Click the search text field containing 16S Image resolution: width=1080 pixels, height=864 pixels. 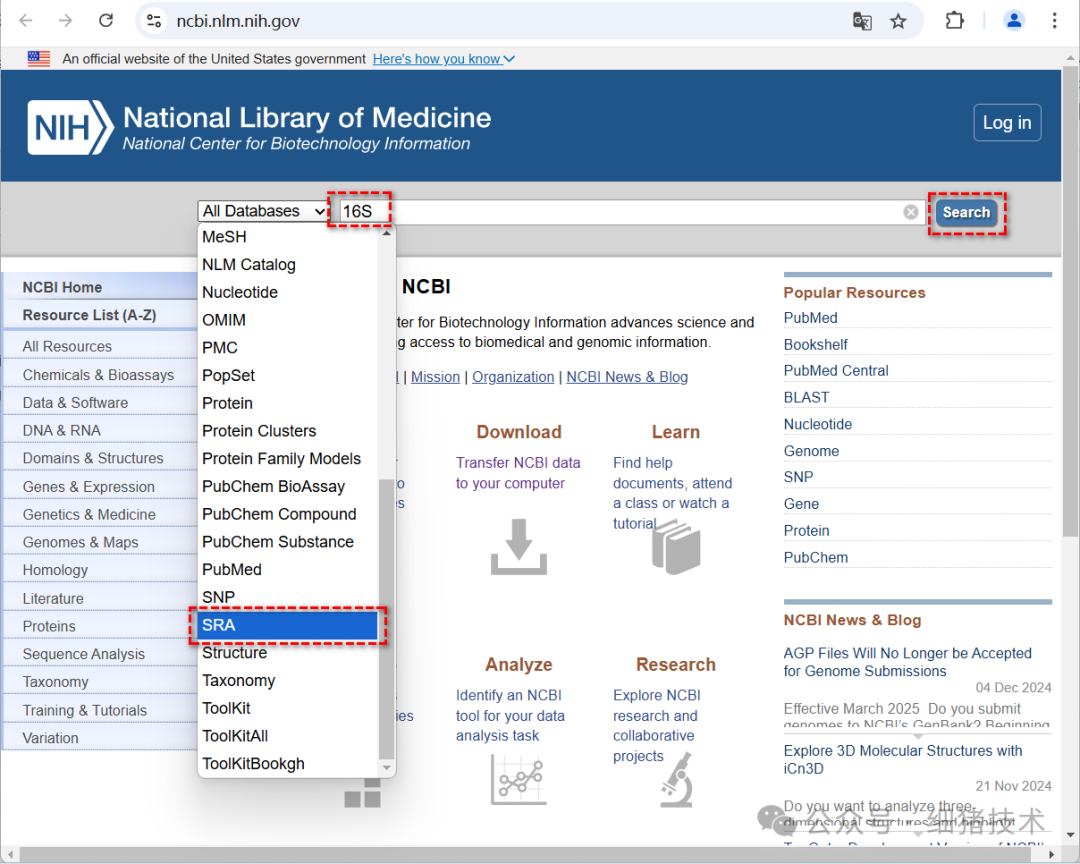pyautogui.click(x=620, y=212)
